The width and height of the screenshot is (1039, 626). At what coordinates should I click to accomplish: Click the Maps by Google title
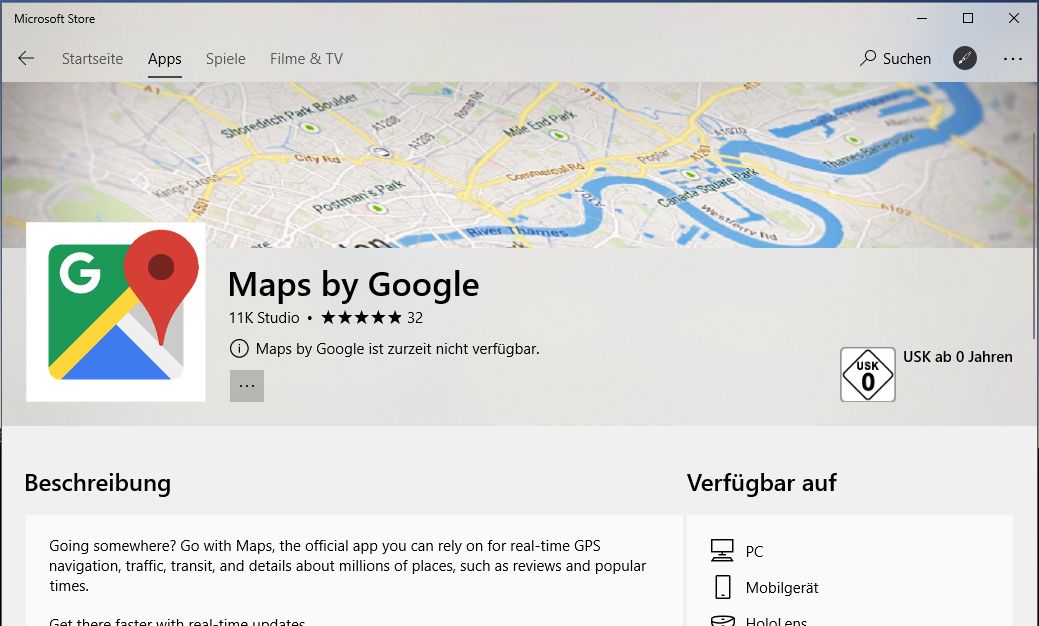click(x=354, y=285)
